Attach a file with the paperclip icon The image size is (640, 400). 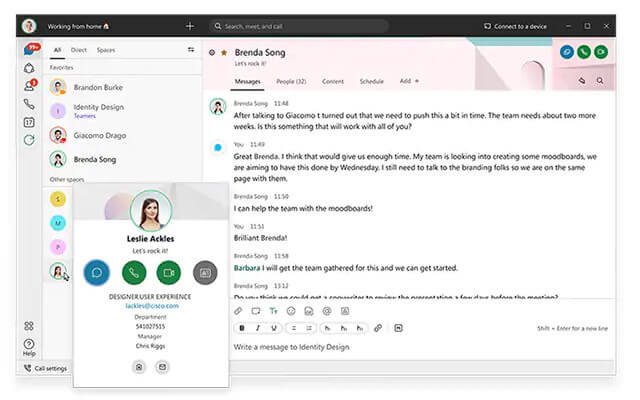(x=238, y=311)
